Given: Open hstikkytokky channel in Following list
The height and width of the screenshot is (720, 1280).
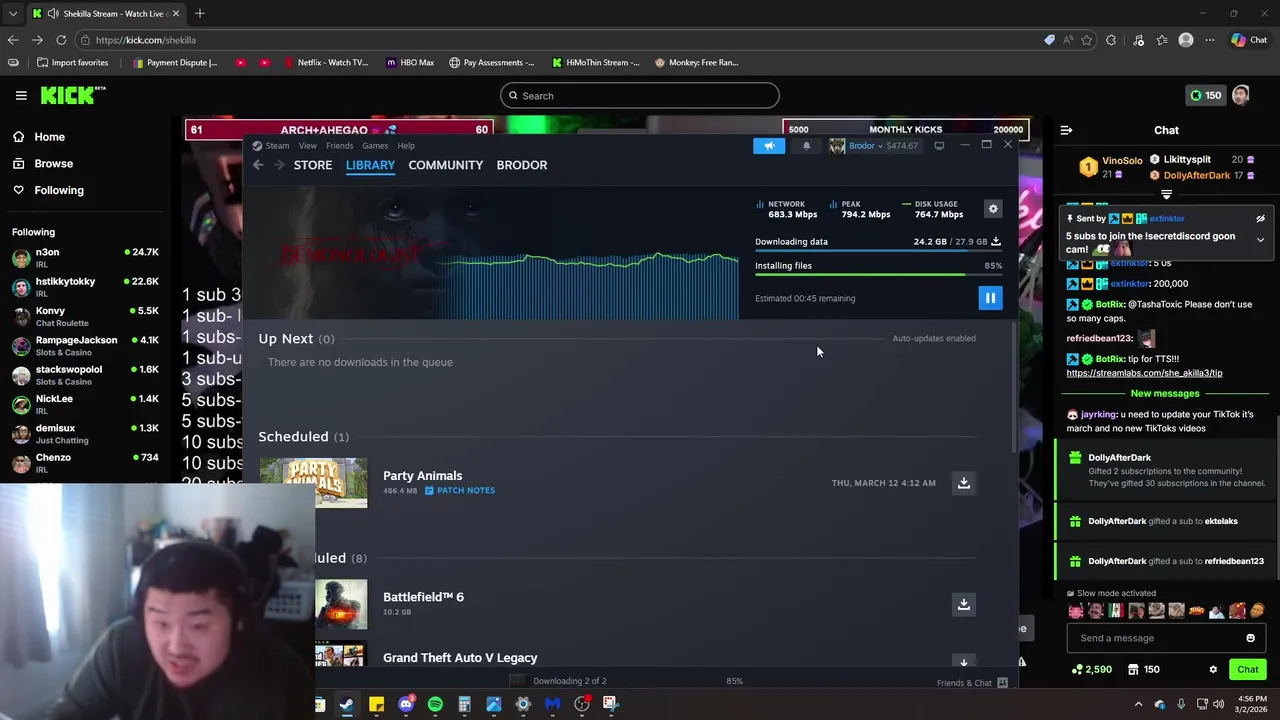Looking at the screenshot, I should tap(85, 287).
